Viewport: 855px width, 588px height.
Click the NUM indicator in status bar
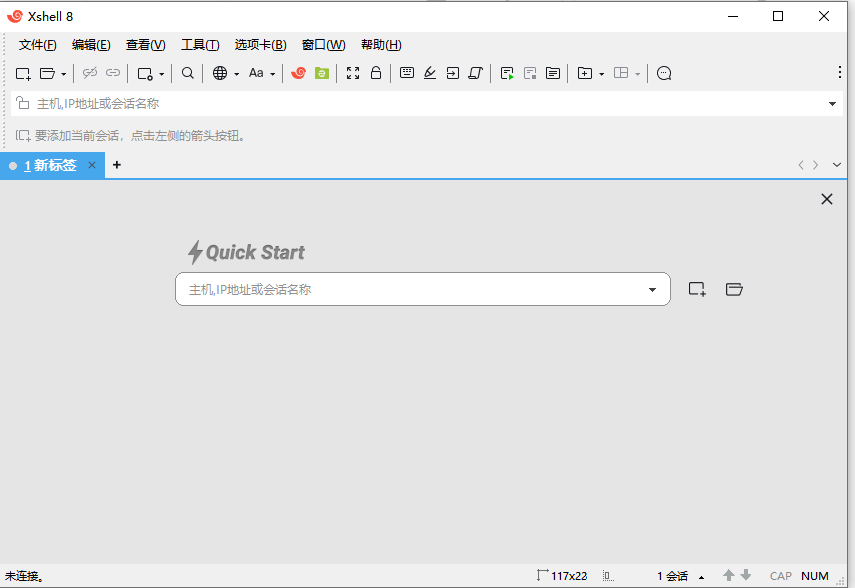(x=815, y=576)
